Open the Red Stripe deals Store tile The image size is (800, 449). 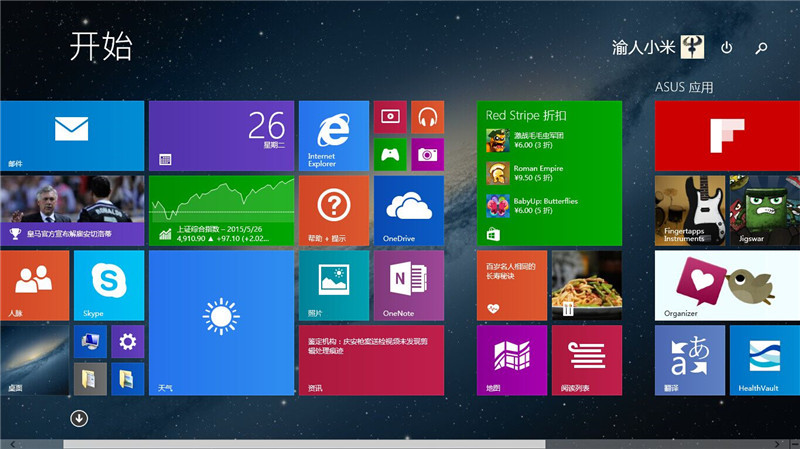tap(549, 173)
